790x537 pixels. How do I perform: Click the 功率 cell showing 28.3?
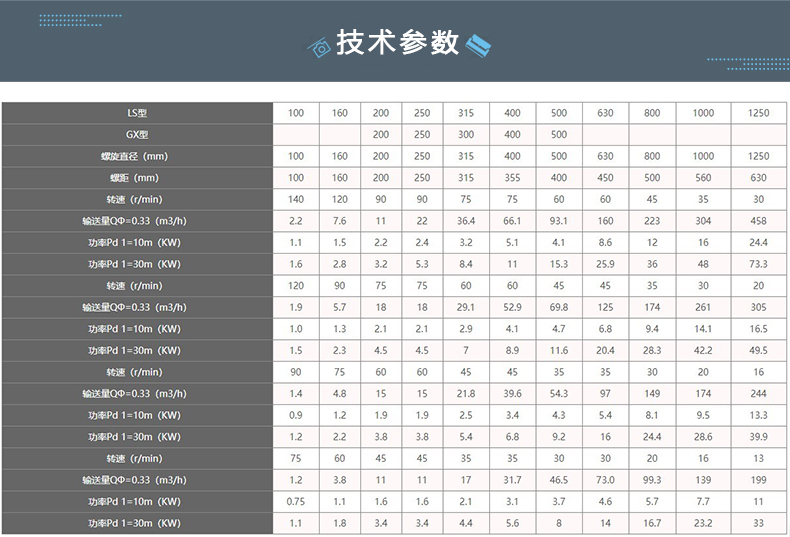652,351
